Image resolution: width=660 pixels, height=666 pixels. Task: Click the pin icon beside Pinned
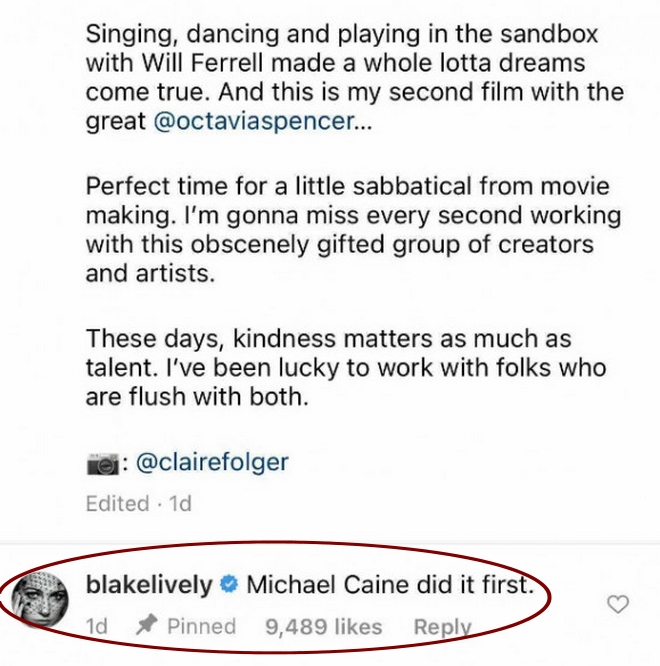pos(146,627)
